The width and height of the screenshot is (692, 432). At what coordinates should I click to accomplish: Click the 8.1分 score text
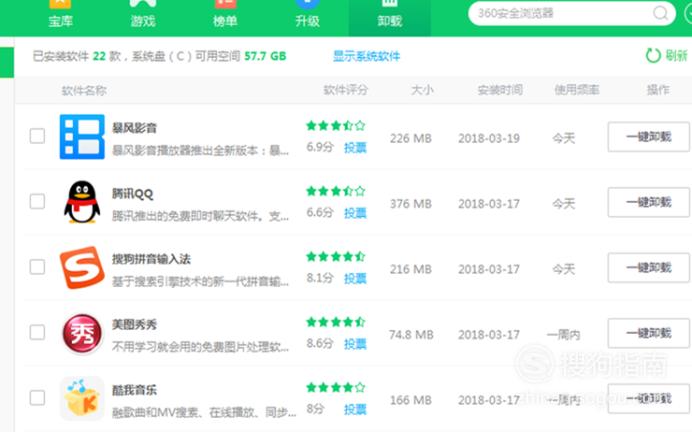320,278
